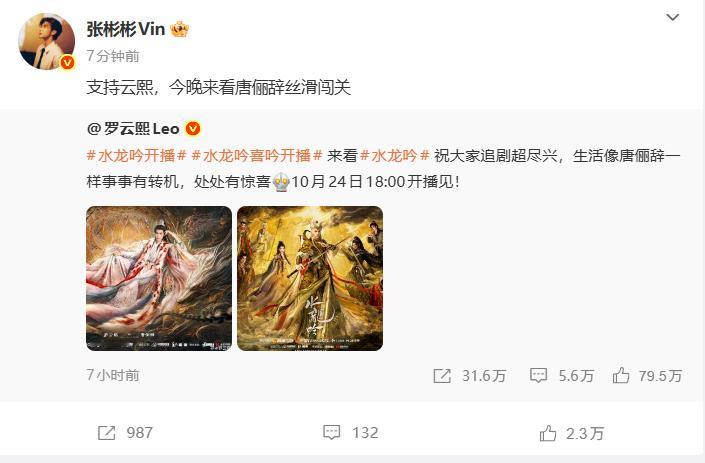This screenshot has height=463, width=705.
Task: View the golden group poster thumbnail
Action: (310, 278)
